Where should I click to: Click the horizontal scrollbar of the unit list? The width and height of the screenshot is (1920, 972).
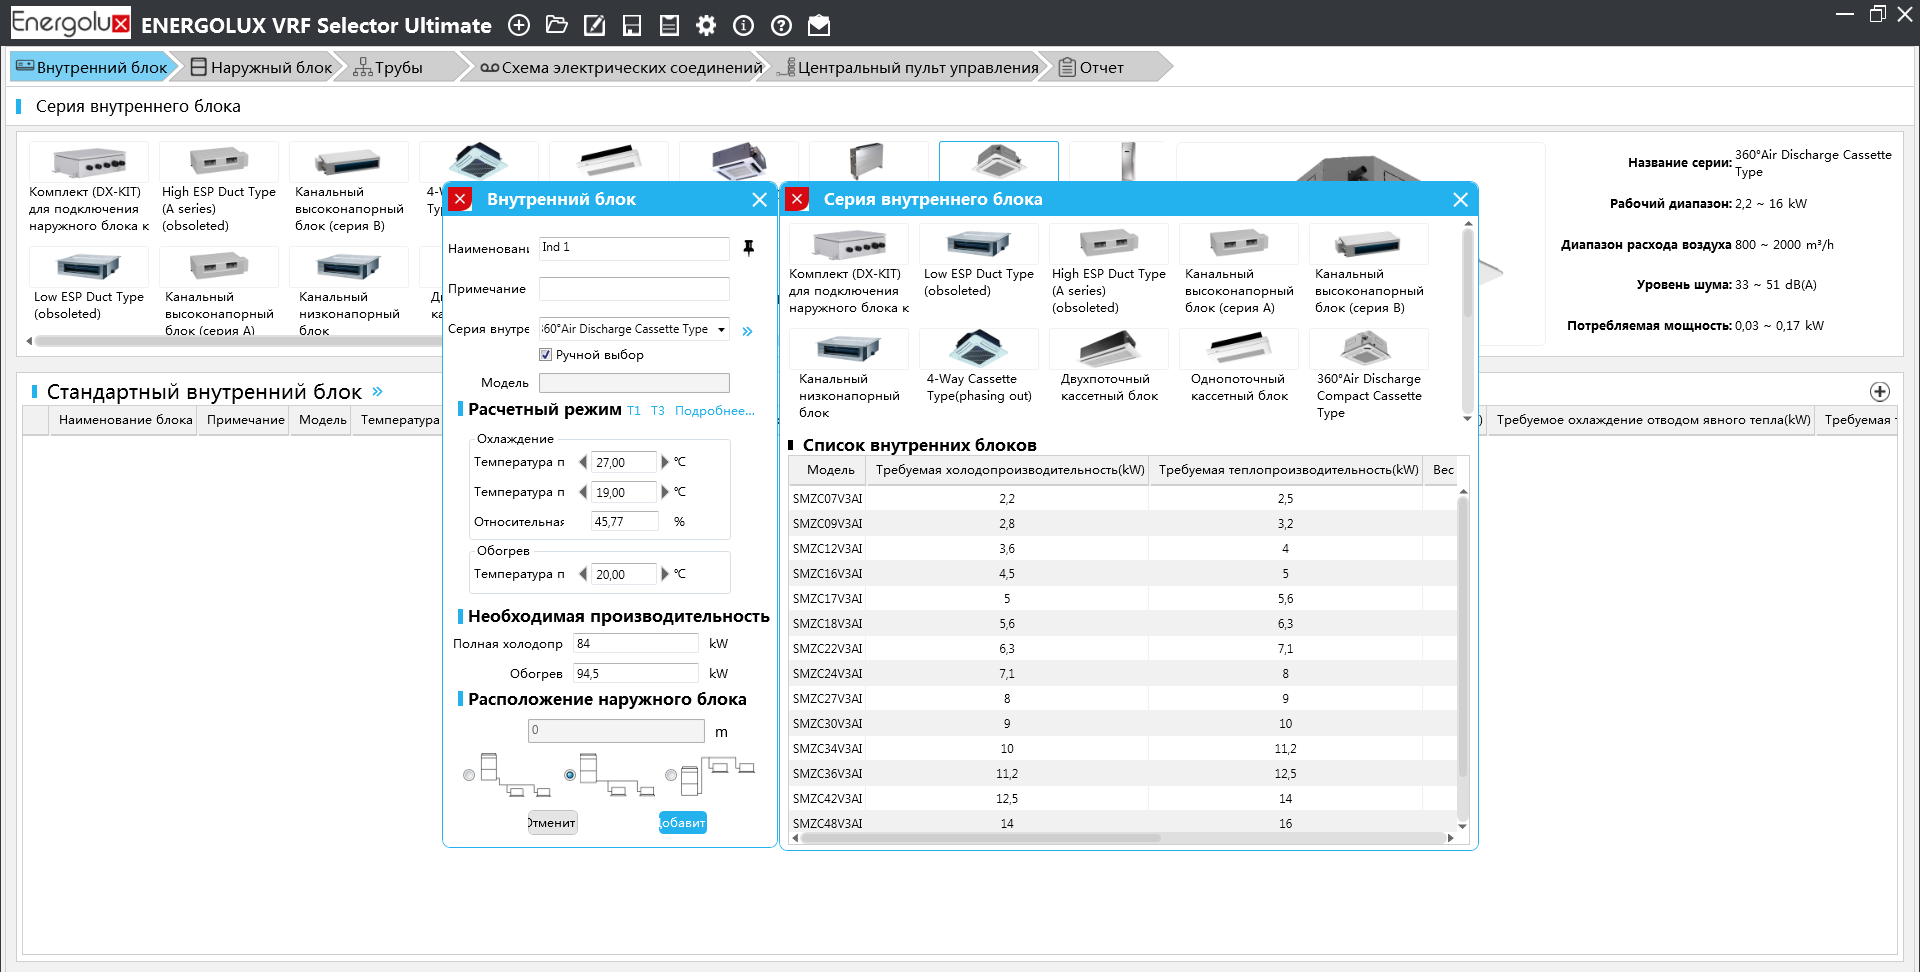(980, 838)
